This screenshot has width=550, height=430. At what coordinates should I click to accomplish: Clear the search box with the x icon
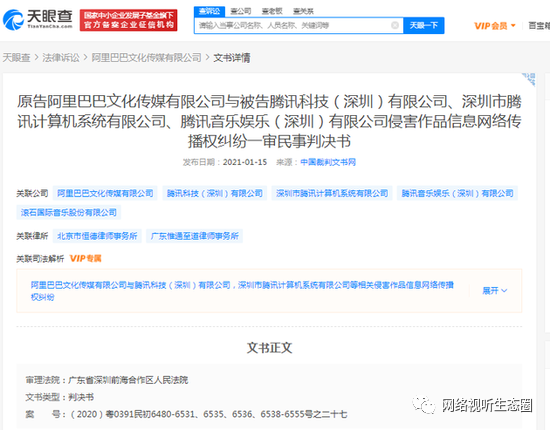click(395, 25)
